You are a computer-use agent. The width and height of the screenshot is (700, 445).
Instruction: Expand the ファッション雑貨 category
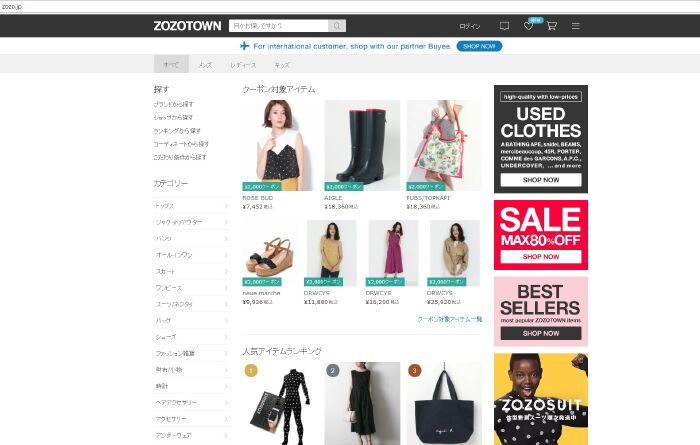(192, 353)
